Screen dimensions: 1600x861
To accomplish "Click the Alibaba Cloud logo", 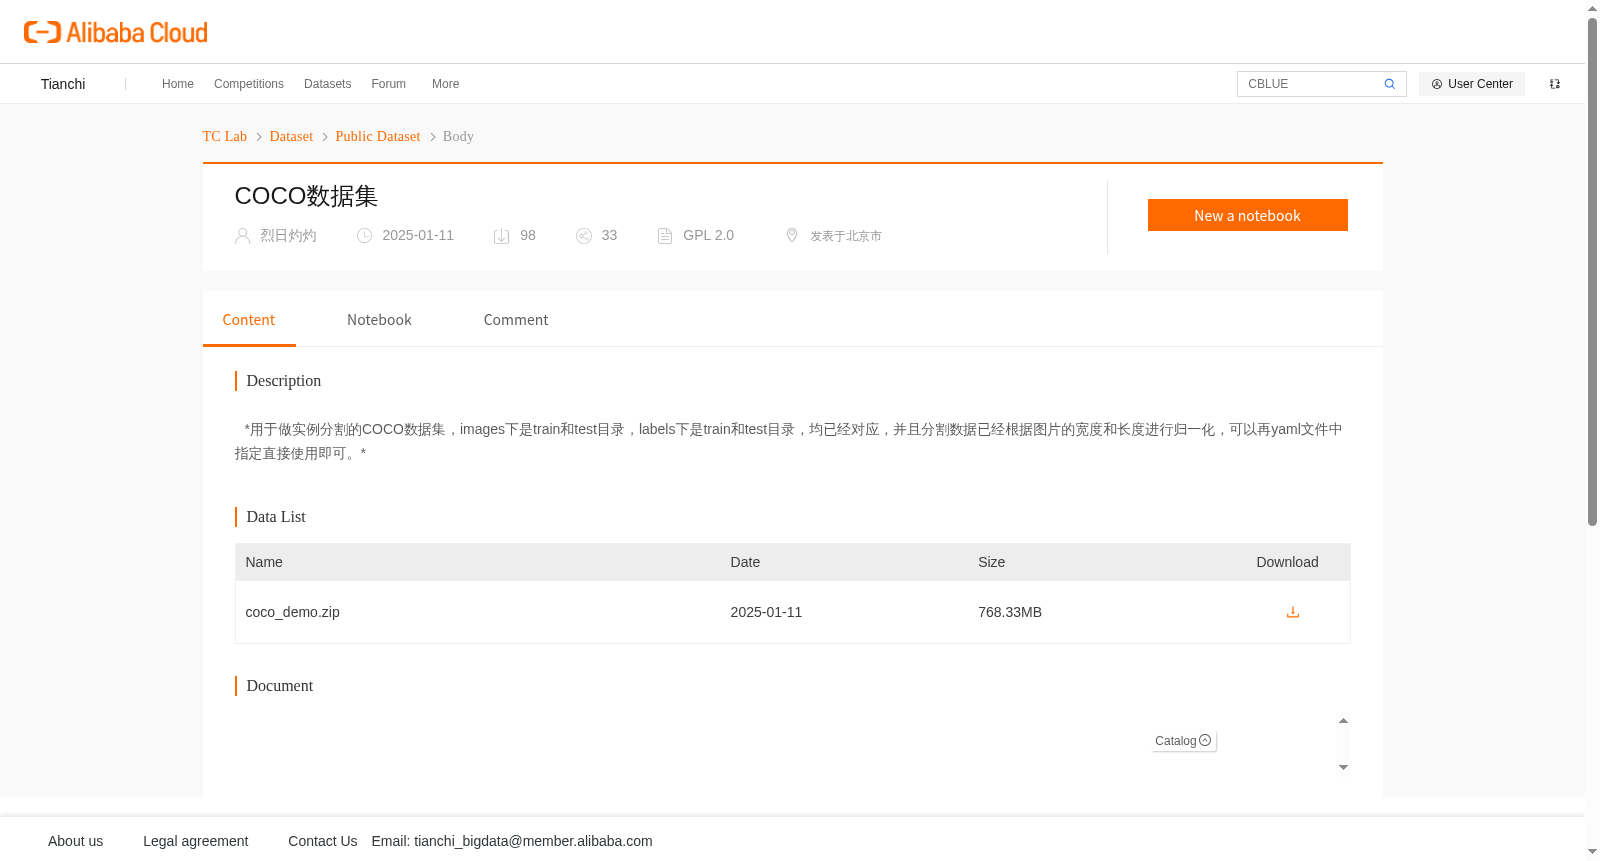I will click(x=116, y=32).
